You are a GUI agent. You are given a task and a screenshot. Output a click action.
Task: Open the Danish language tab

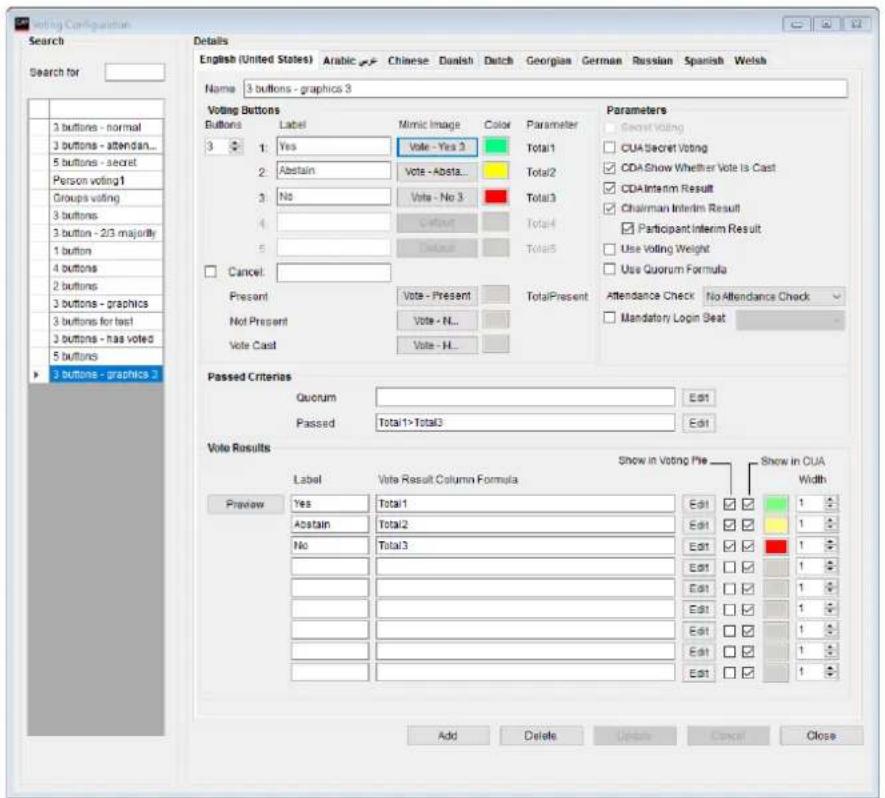click(x=456, y=61)
